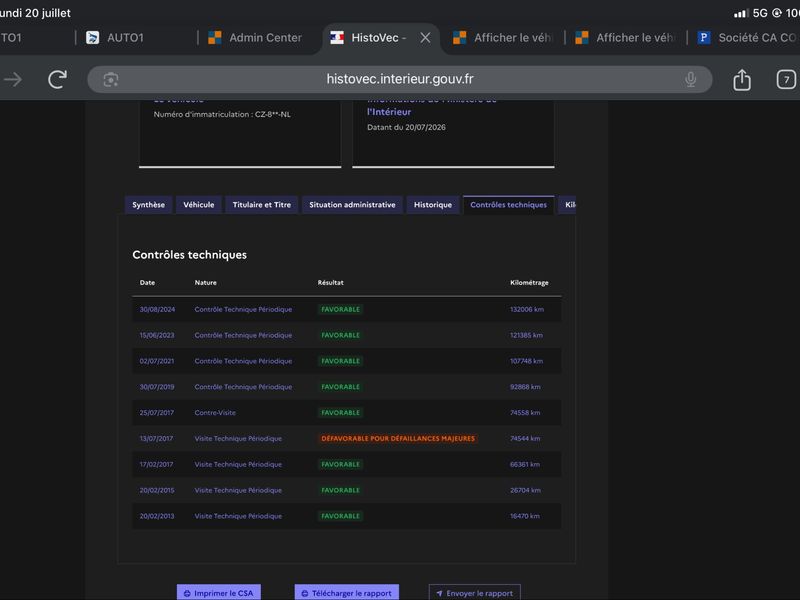Open the Situation administrative tab
Screen dimensions: 800x600
pos(352,205)
